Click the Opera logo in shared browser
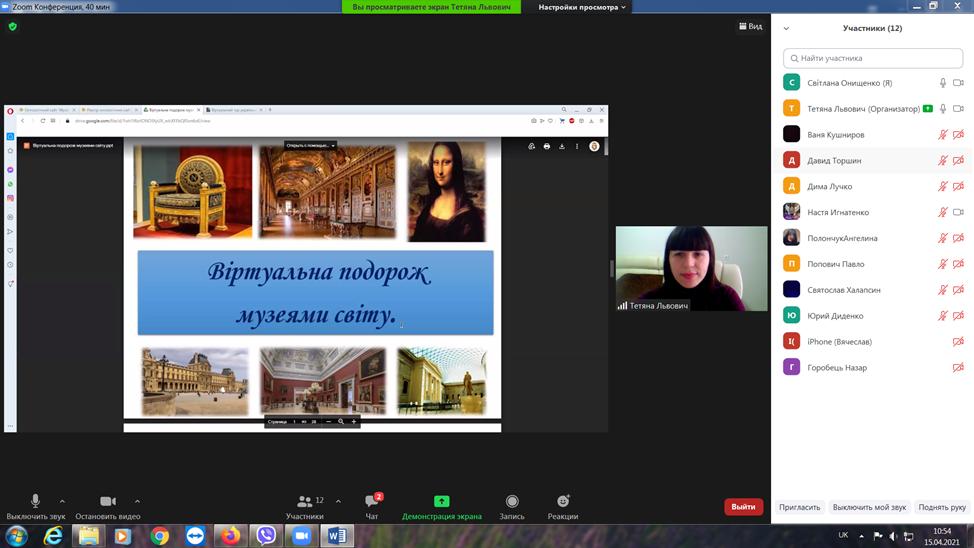The height and width of the screenshot is (548, 974). coord(10,111)
